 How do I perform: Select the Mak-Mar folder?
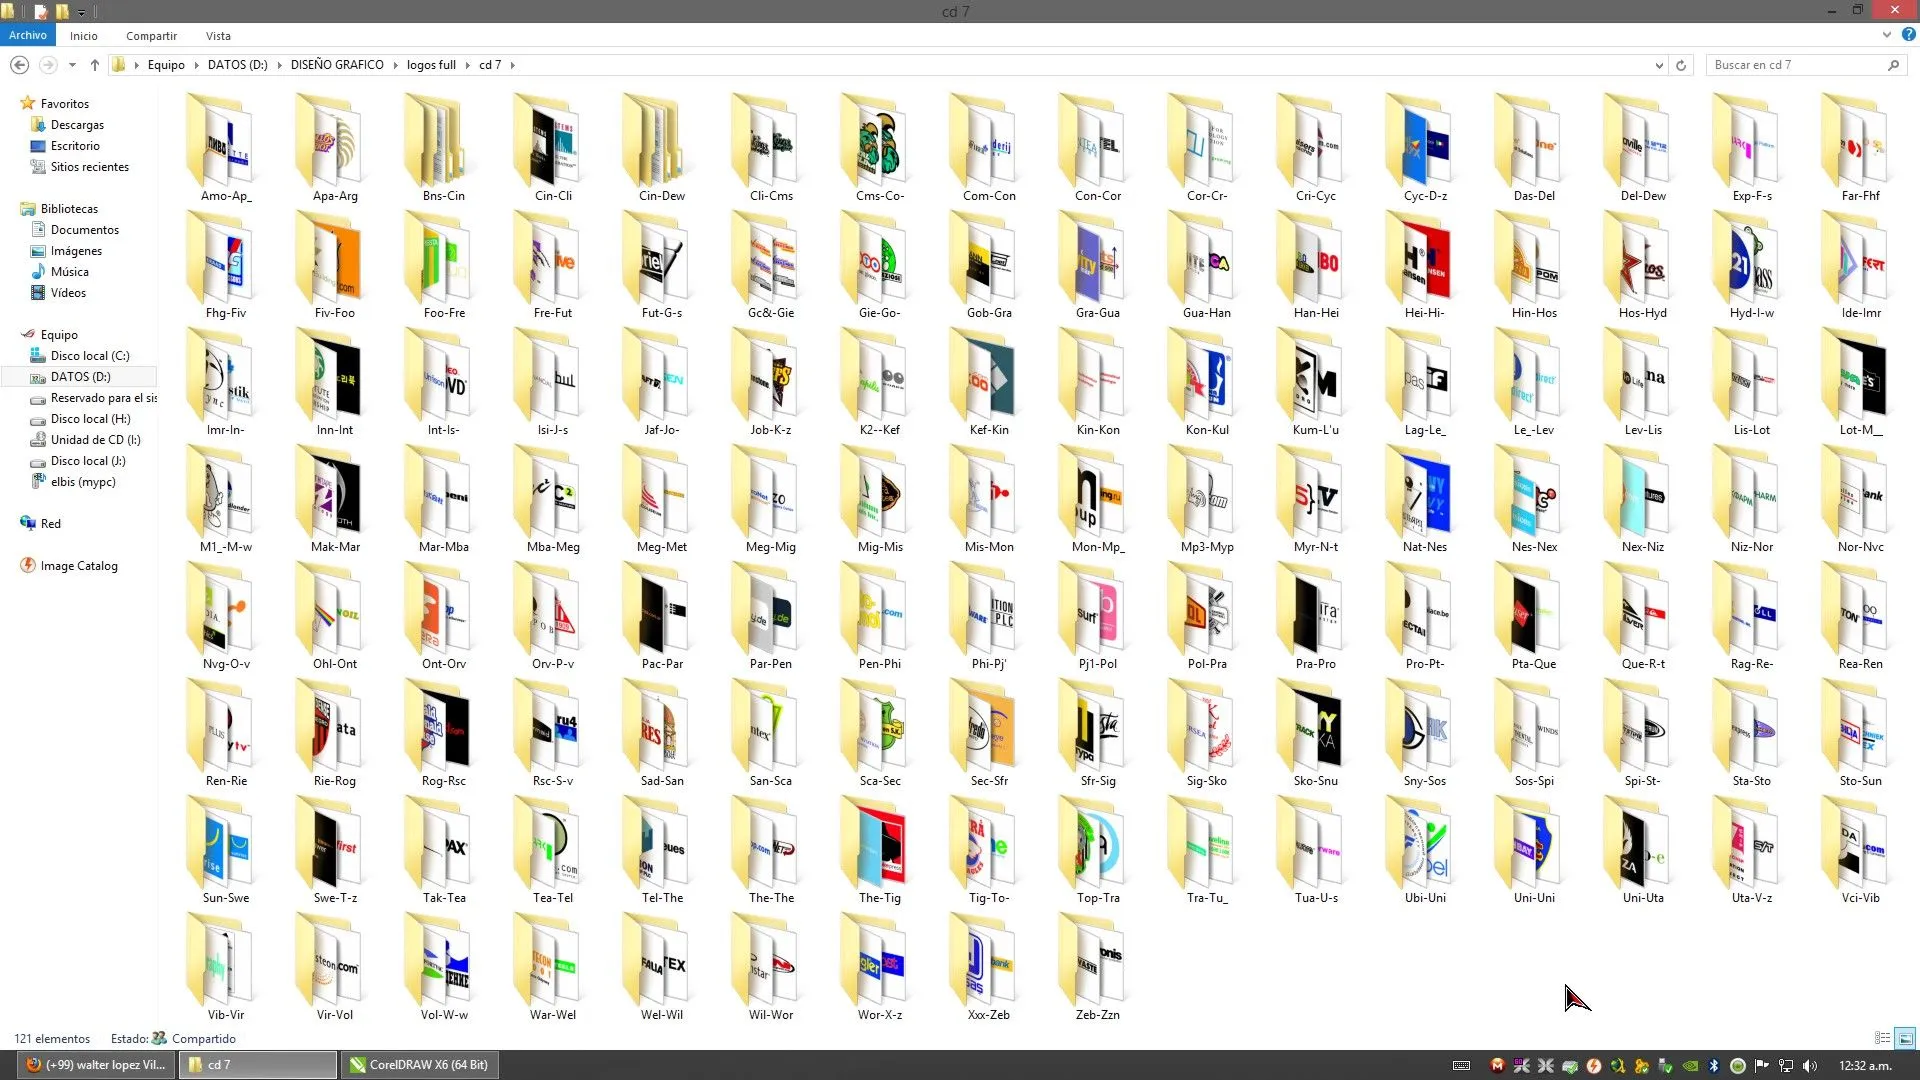point(335,499)
